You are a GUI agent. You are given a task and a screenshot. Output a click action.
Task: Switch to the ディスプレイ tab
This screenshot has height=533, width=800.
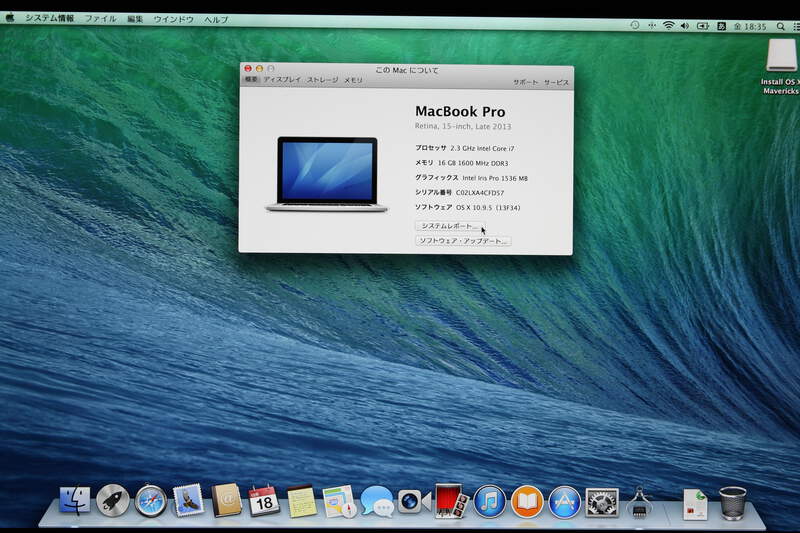tap(282, 80)
